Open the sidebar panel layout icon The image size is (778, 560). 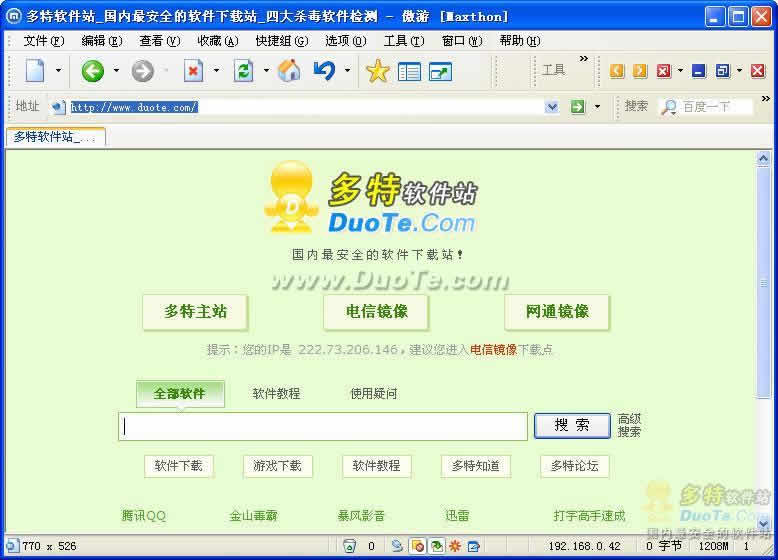(409, 72)
